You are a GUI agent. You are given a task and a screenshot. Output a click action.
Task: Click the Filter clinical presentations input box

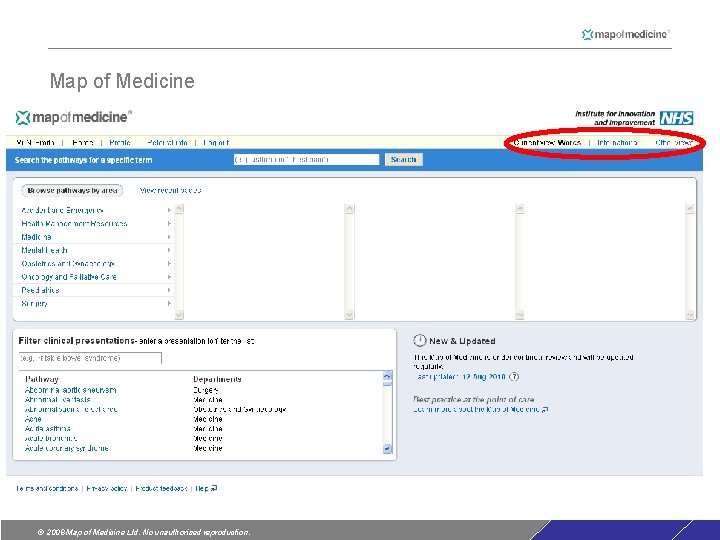(90, 358)
